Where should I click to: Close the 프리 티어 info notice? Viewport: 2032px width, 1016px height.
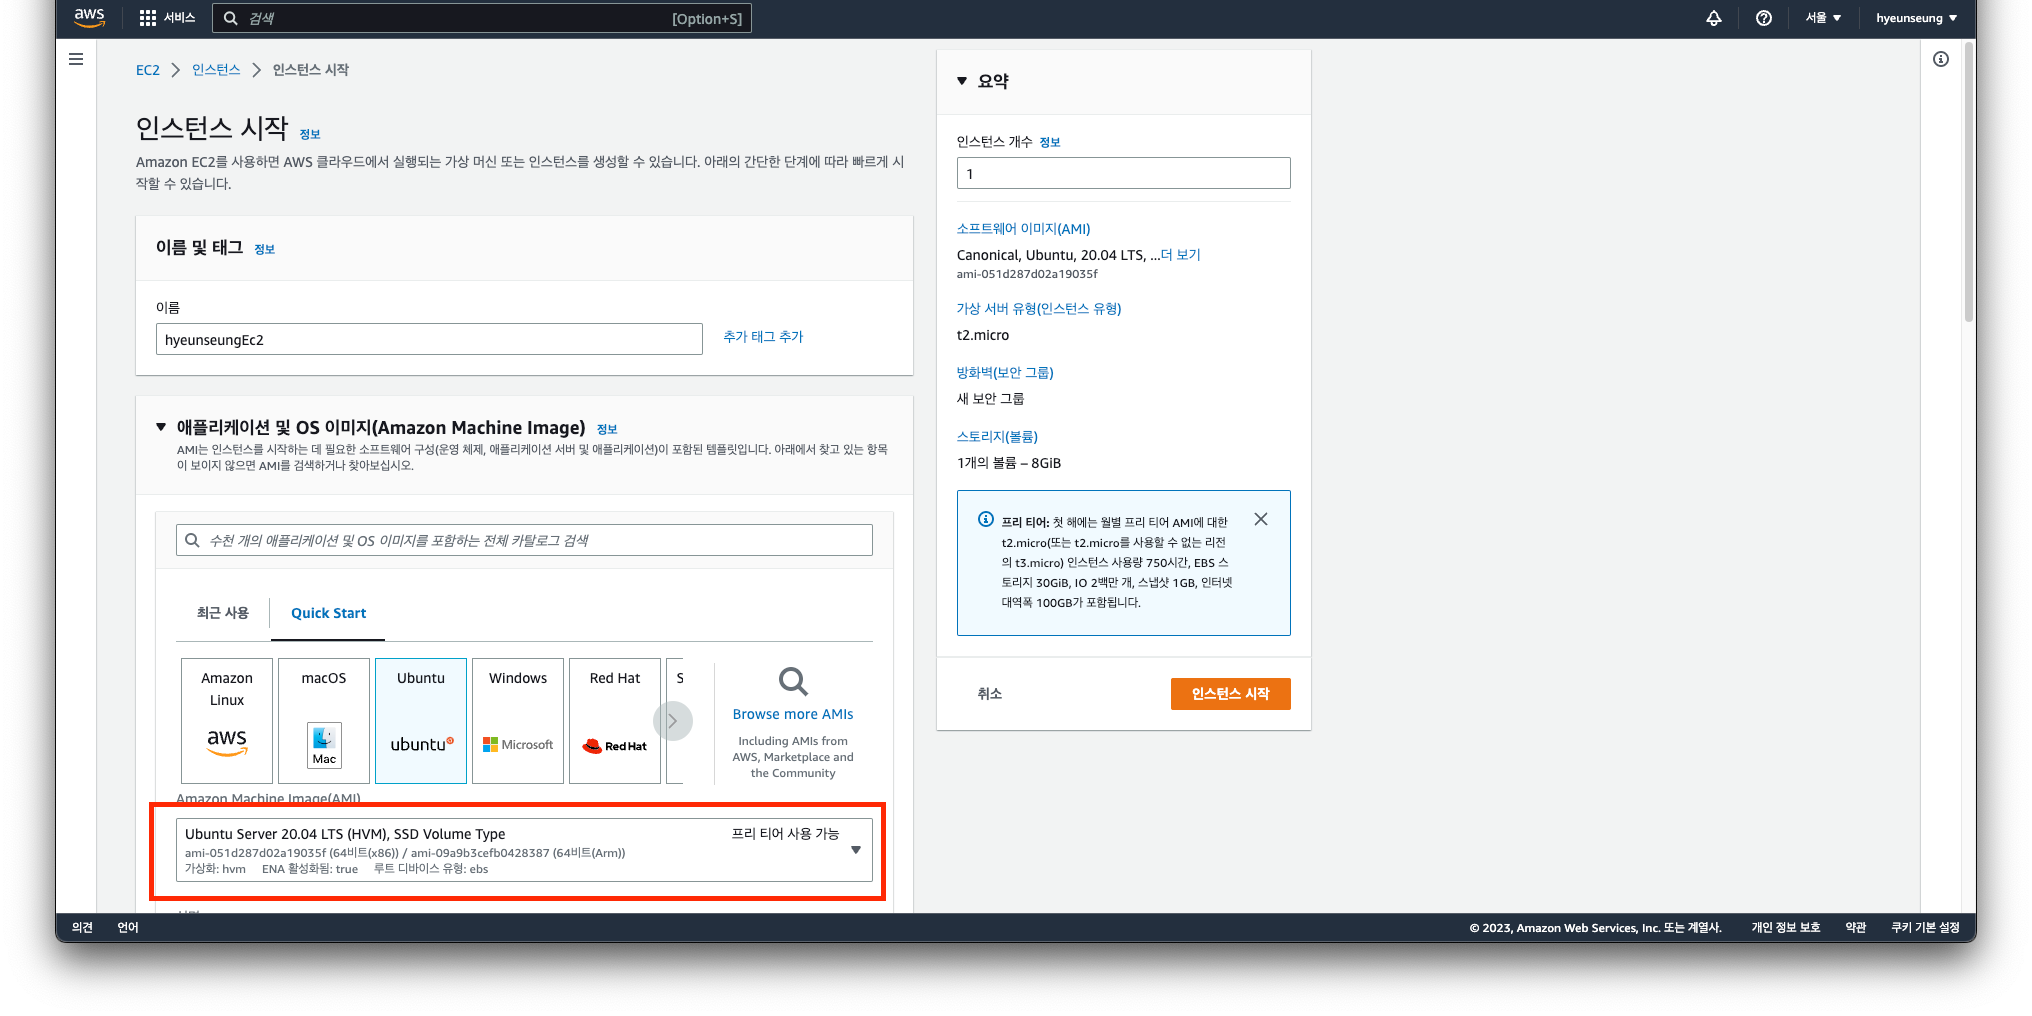pos(1261,519)
